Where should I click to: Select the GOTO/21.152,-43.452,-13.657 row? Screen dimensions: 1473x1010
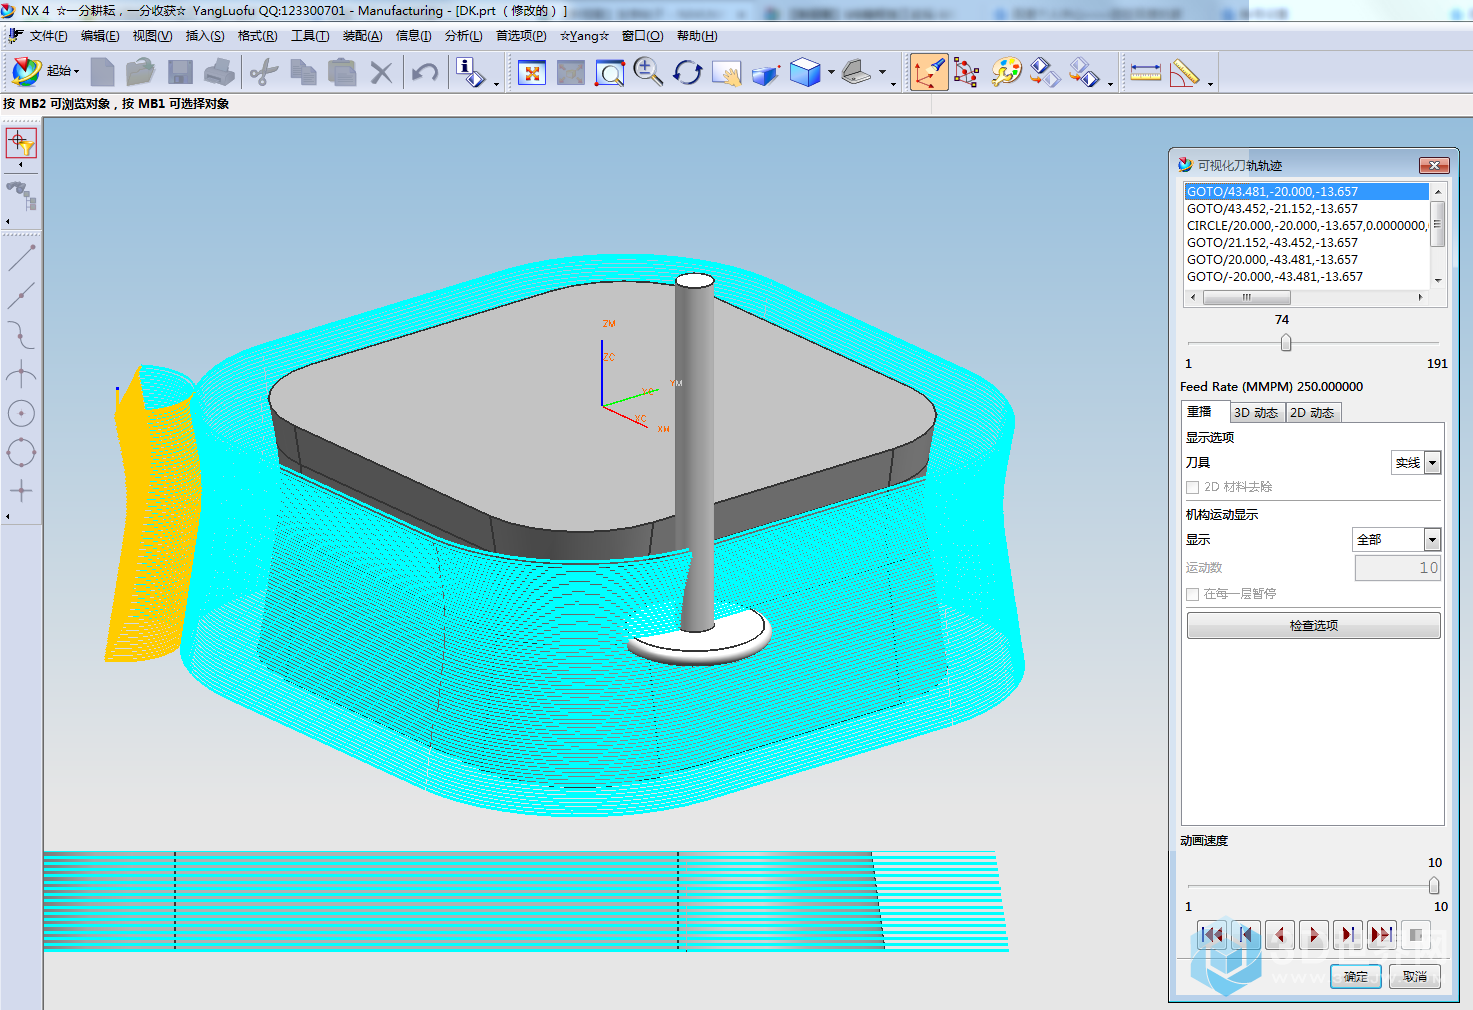(x=1307, y=243)
